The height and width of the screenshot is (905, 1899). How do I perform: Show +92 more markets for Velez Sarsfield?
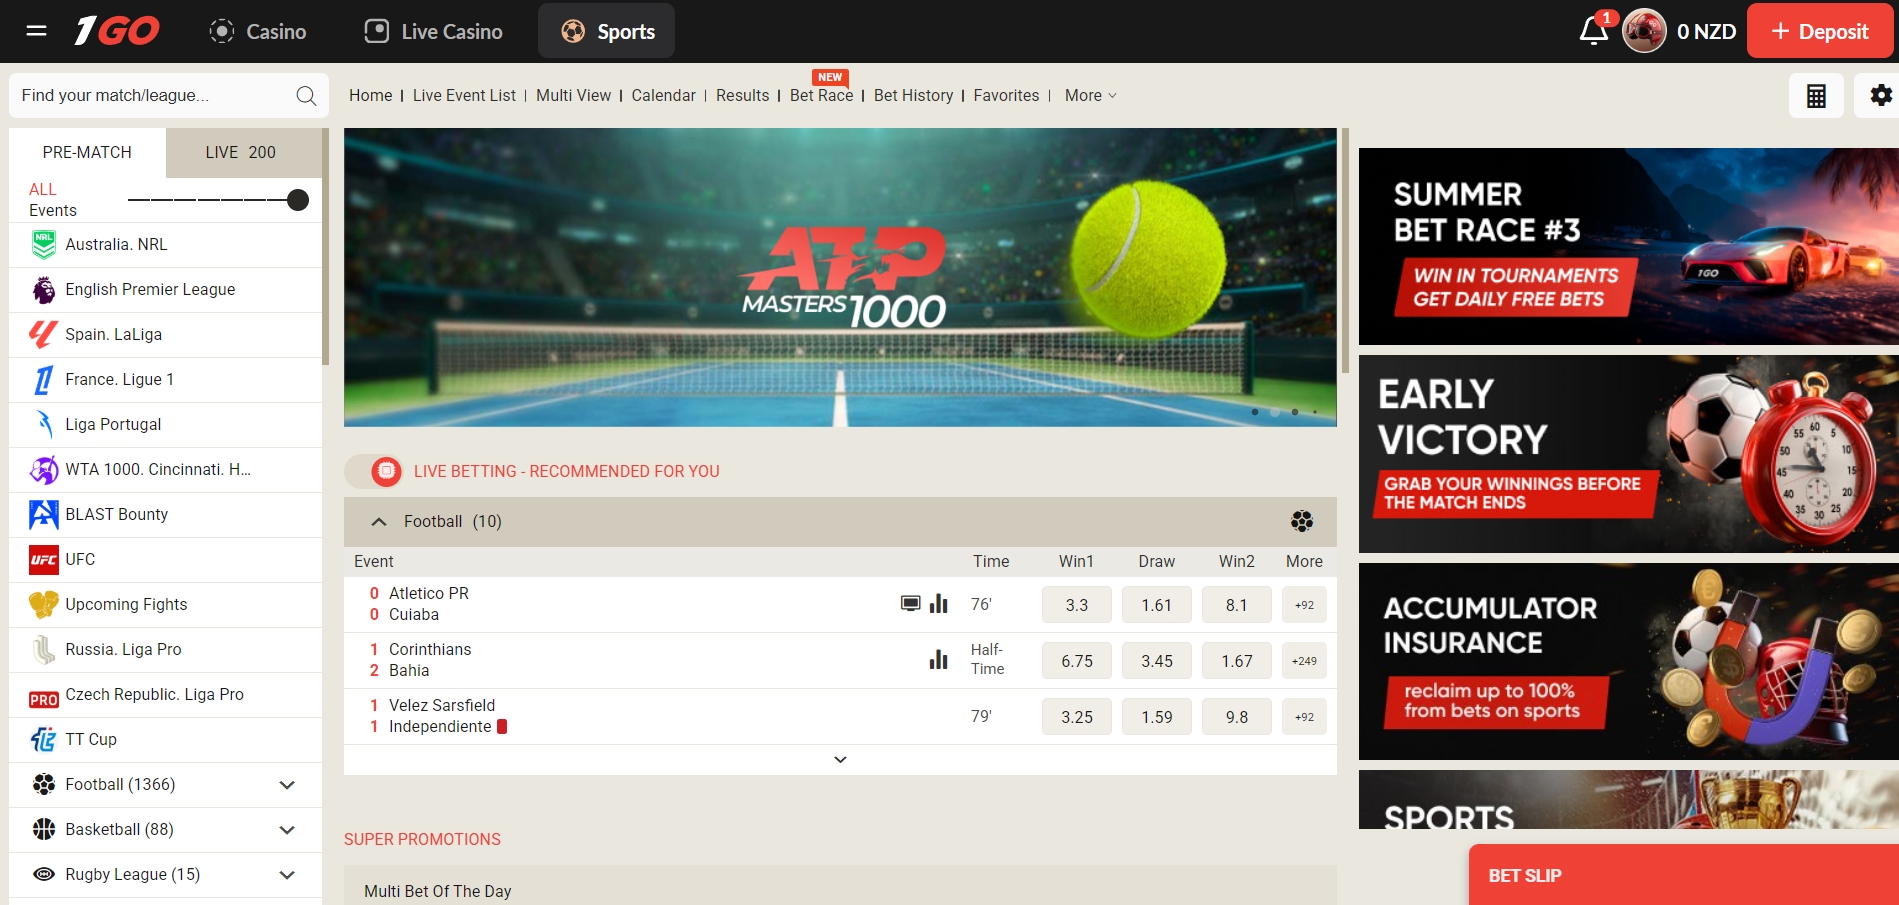pyautogui.click(x=1304, y=717)
